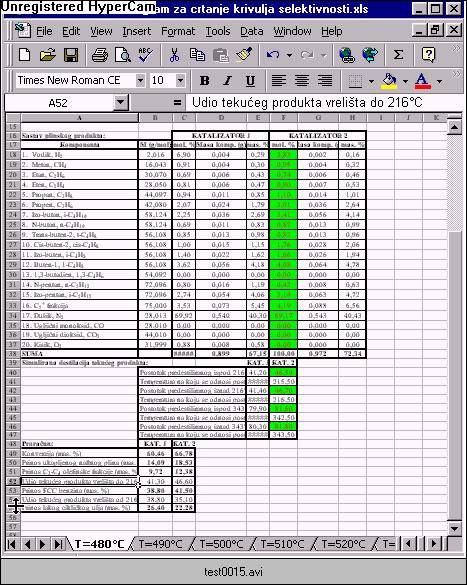Insert a hyperlink with the globe chain icon

tap(347, 55)
